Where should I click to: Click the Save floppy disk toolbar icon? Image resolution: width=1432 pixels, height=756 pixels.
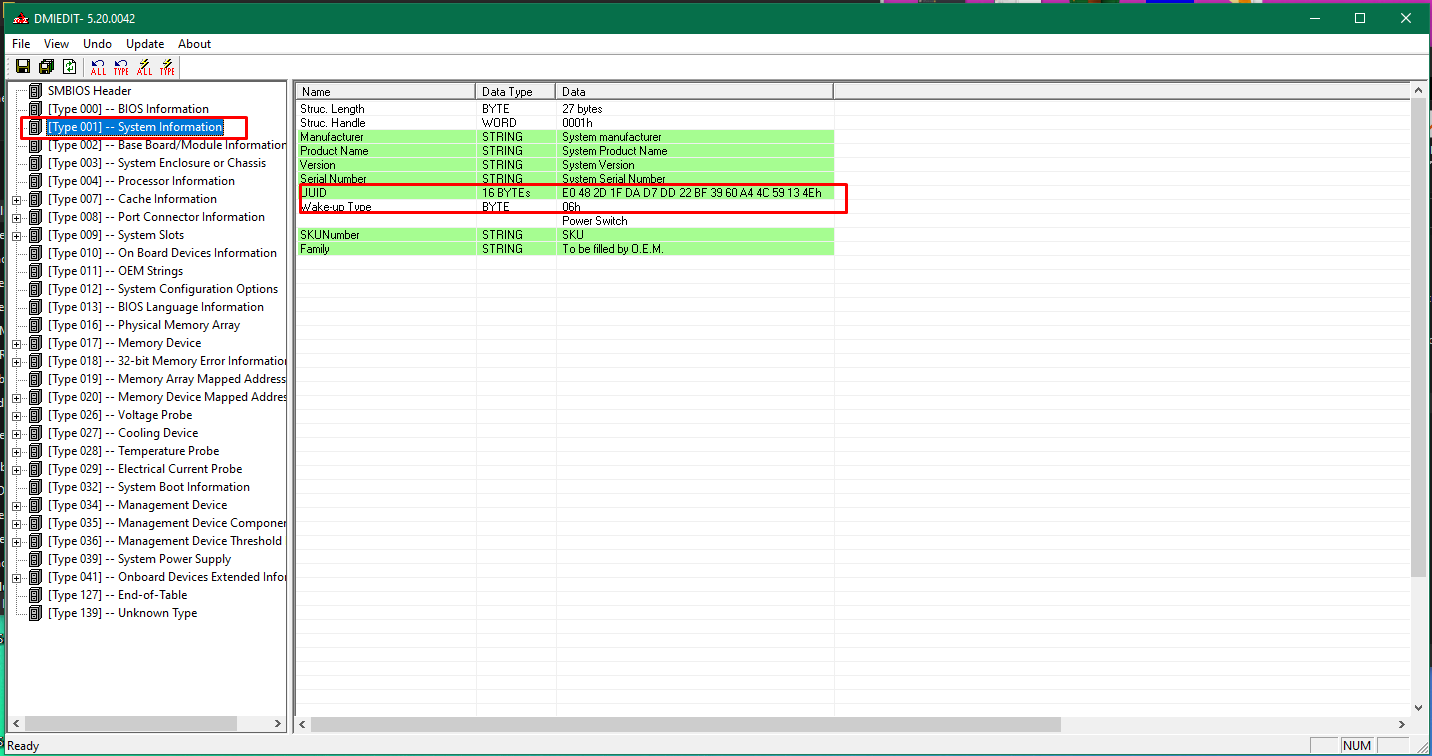click(23, 67)
